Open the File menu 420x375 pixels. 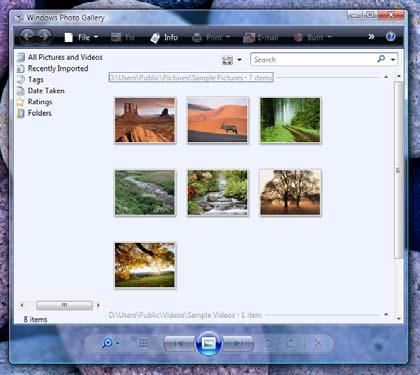click(x=81, y=37)
